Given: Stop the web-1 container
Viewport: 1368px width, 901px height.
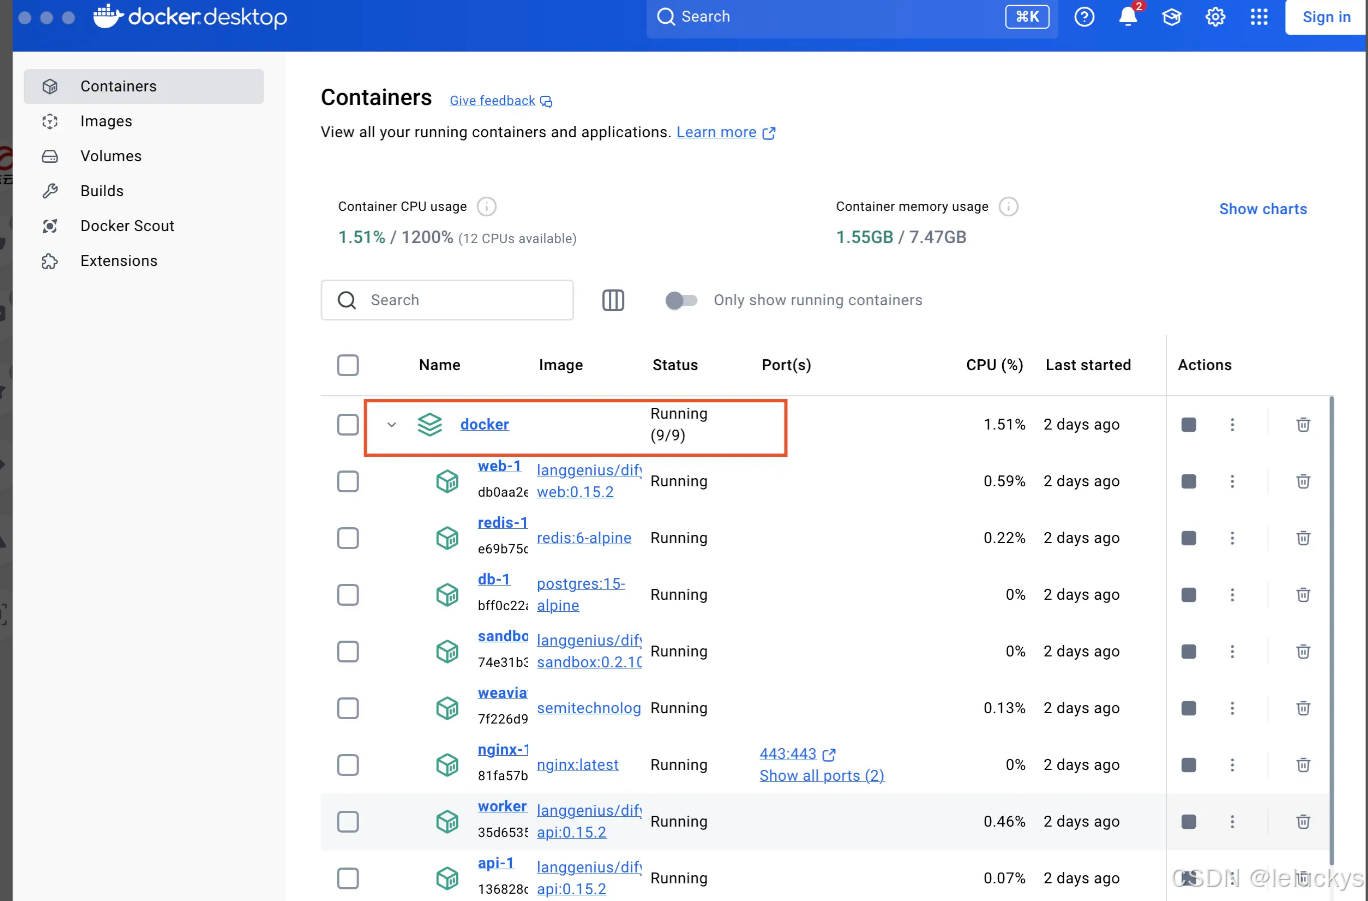Looking at the screenshot, I should pos(1189,482).
